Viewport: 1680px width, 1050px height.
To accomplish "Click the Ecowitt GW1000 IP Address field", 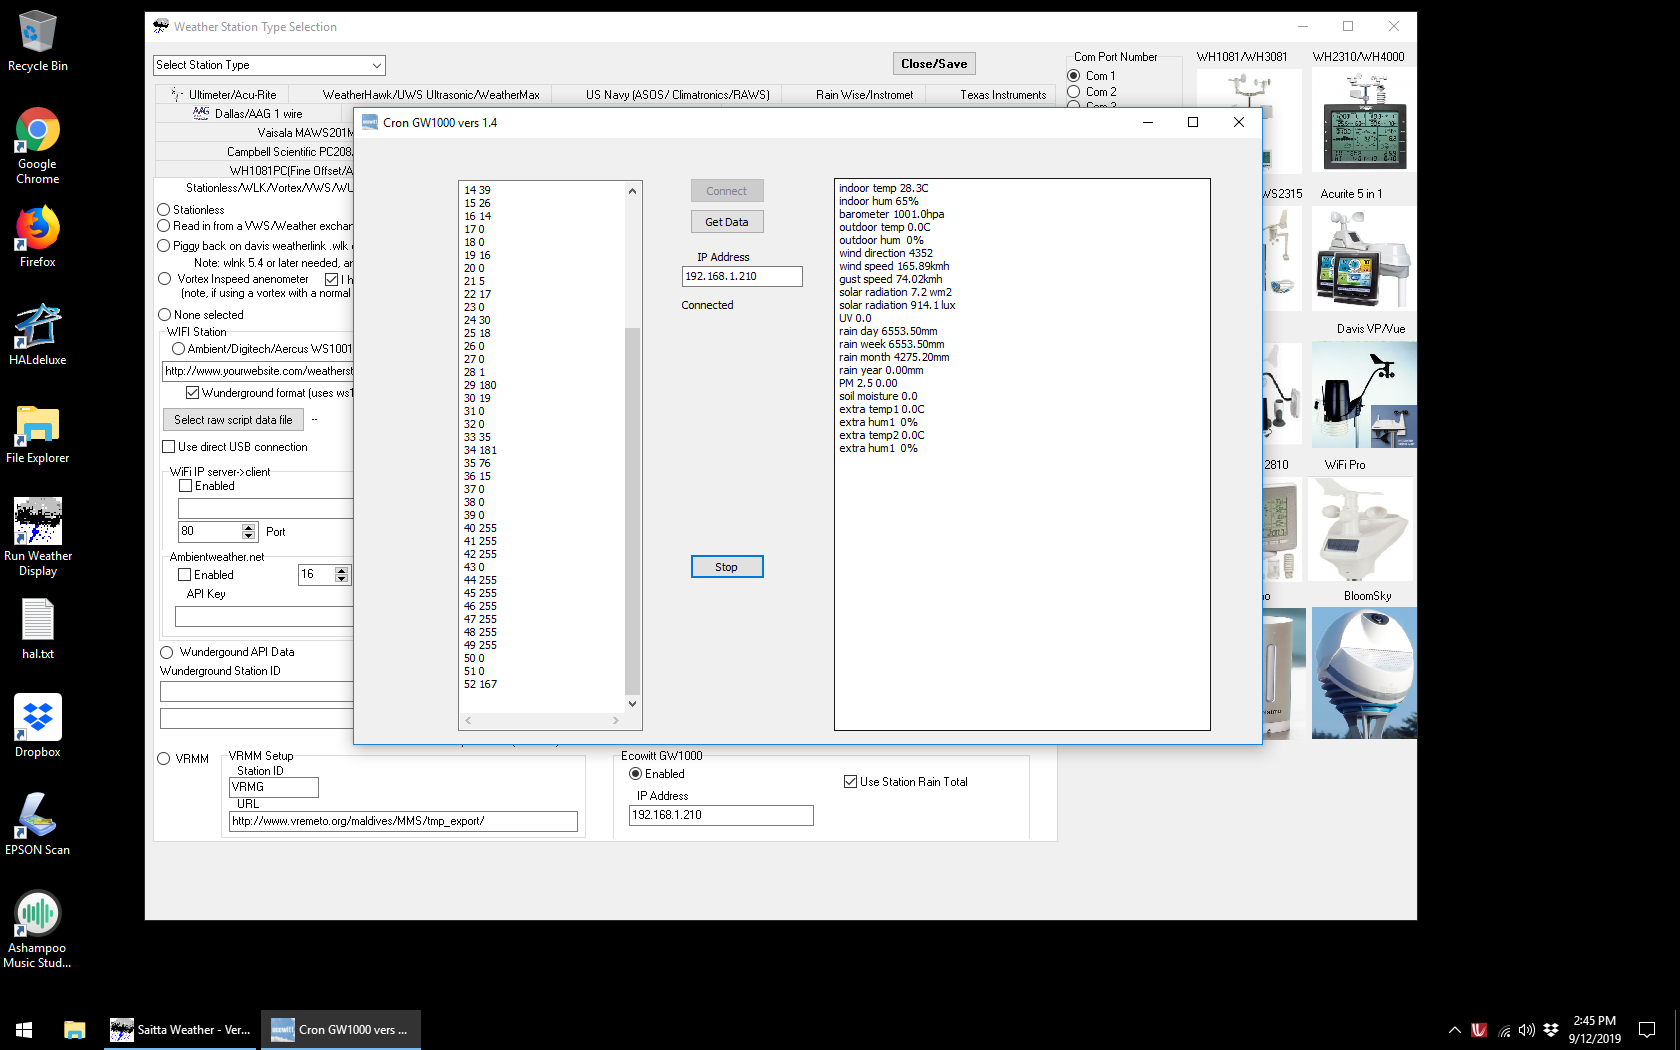I will coord(721,815).
